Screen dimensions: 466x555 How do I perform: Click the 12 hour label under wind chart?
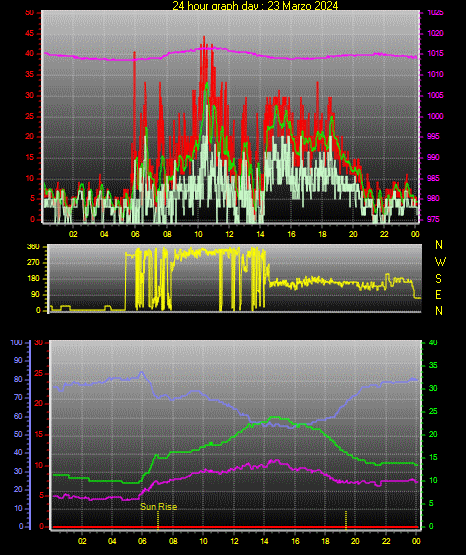pyautogui.click(x=229, y=234)
